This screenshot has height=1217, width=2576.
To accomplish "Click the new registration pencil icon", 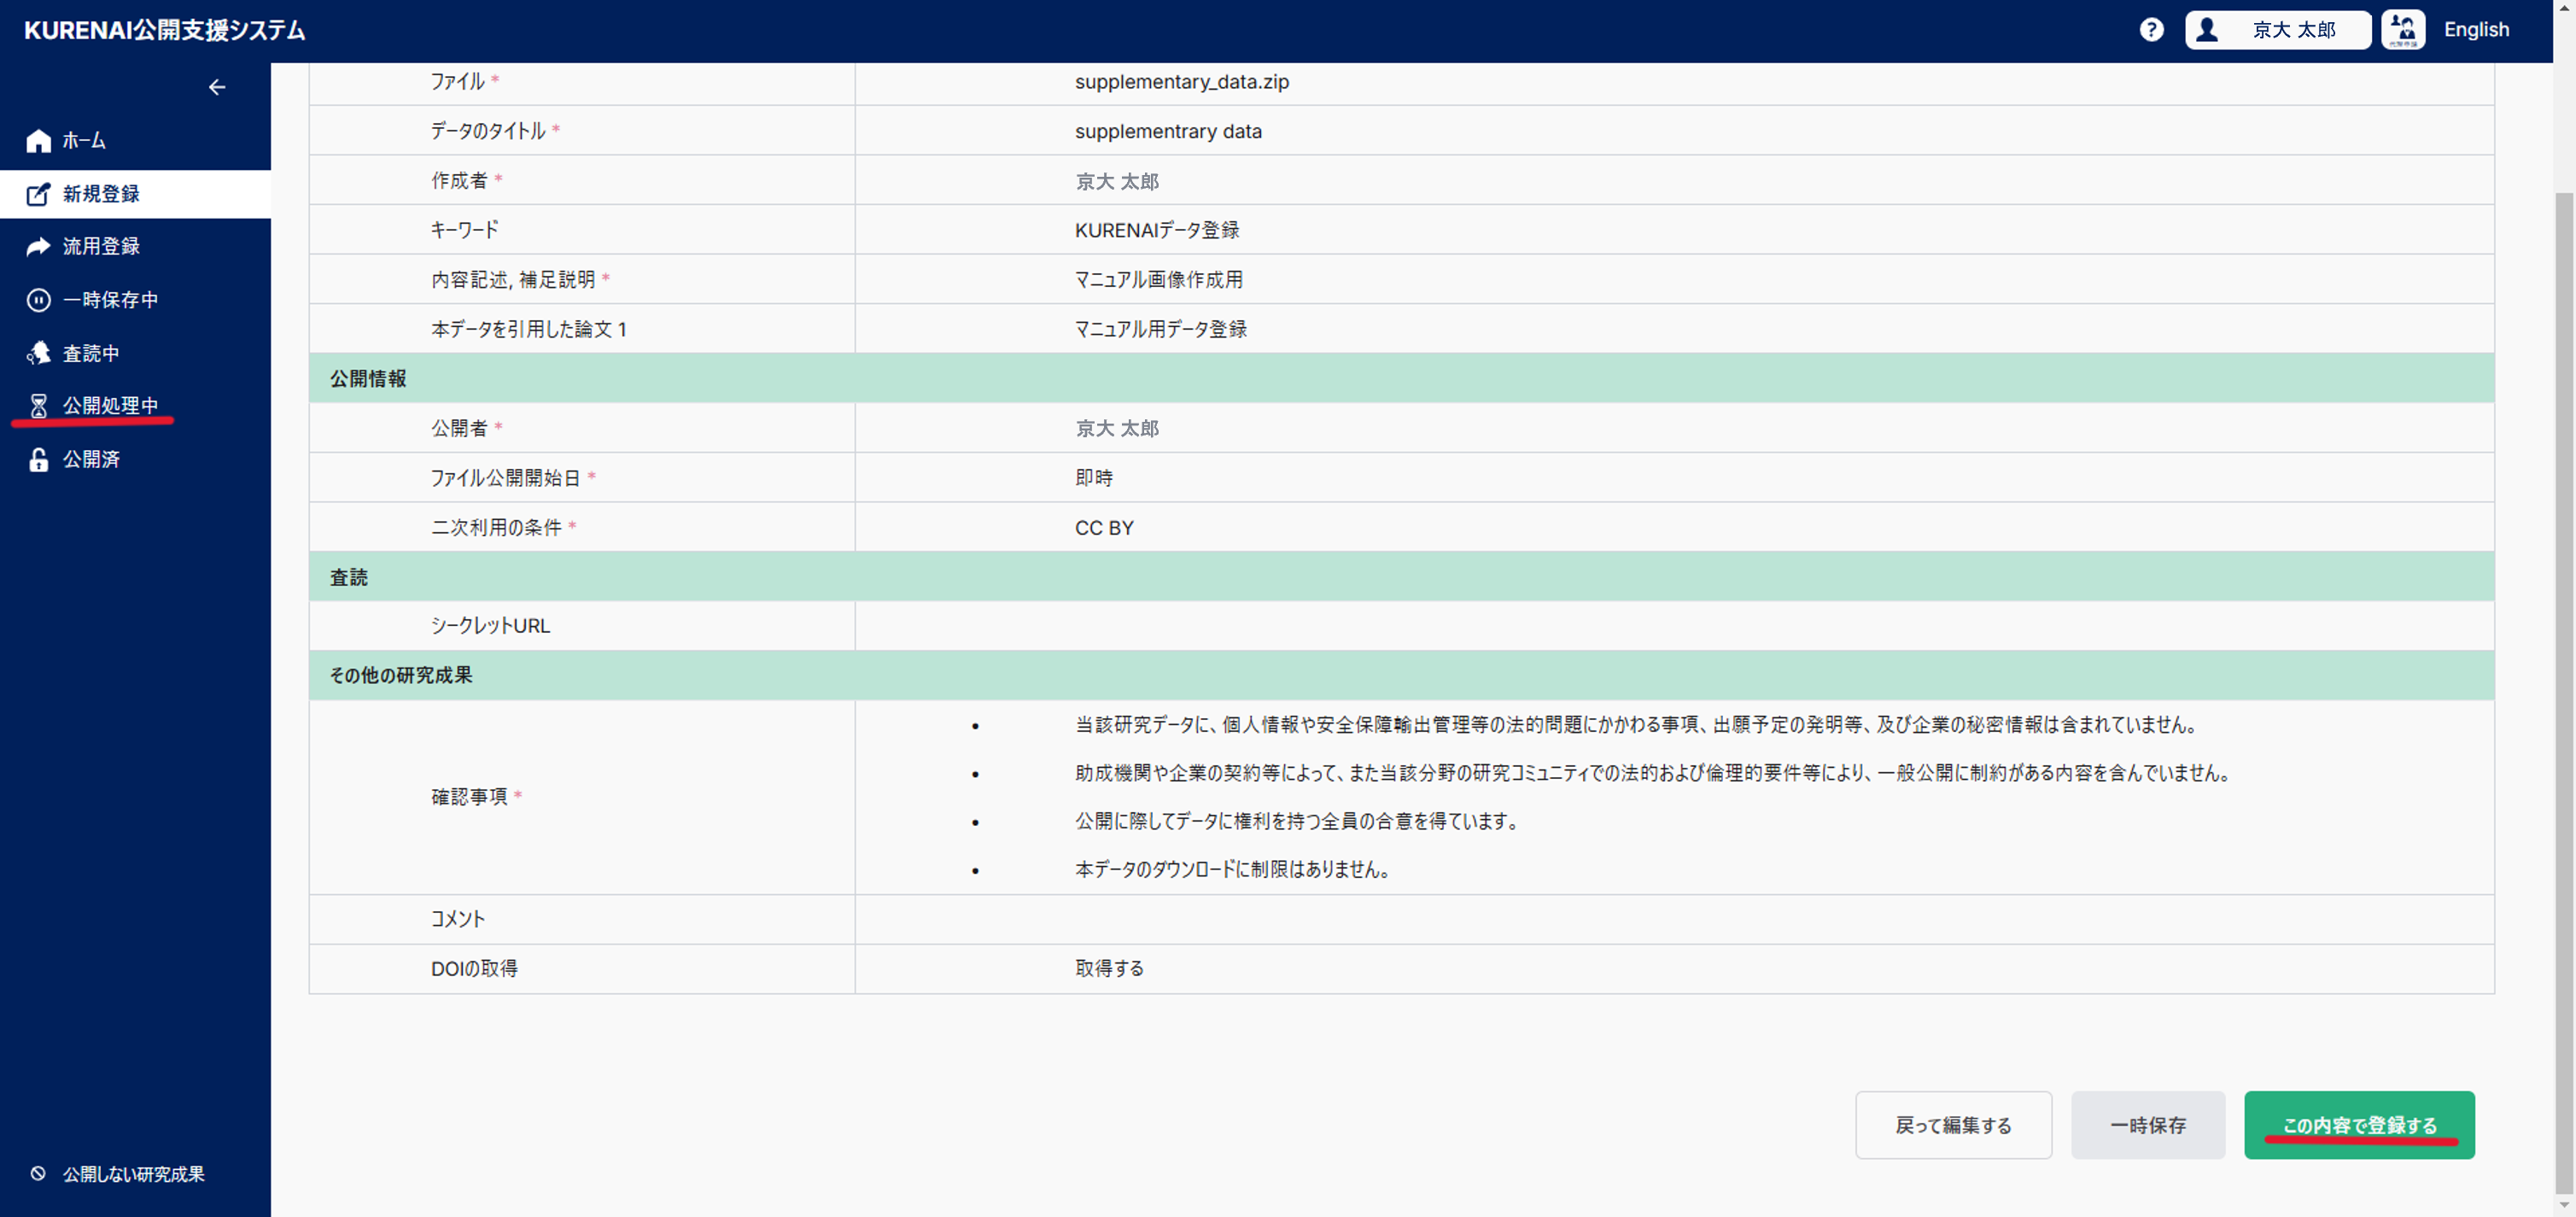I will [x=38, y=194].
